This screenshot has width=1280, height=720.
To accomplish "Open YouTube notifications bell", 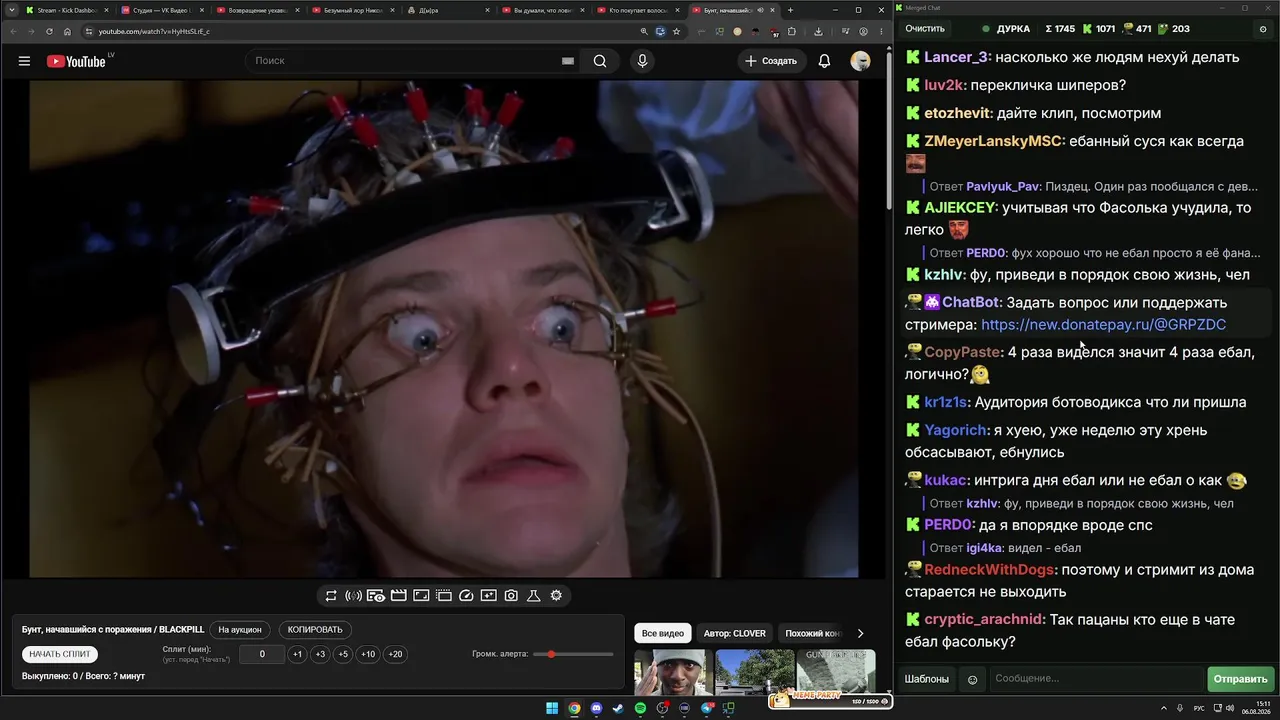I will tap(824, 61).
